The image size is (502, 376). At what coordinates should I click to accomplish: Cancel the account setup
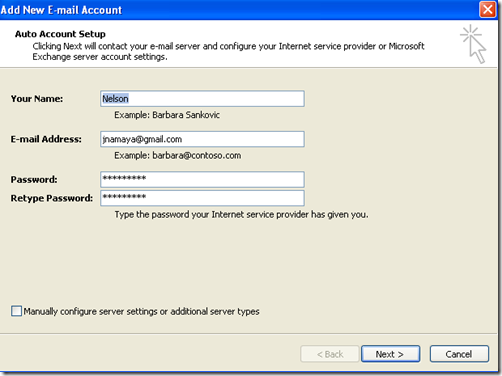(459, 354)
